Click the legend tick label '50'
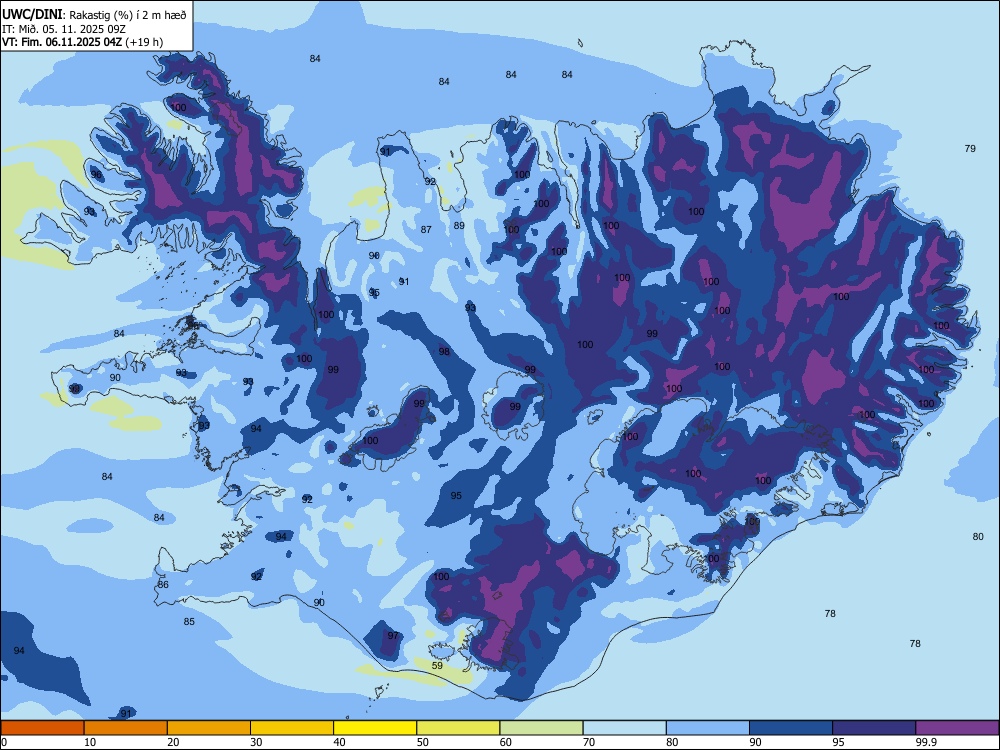 [x=423, y=742]
